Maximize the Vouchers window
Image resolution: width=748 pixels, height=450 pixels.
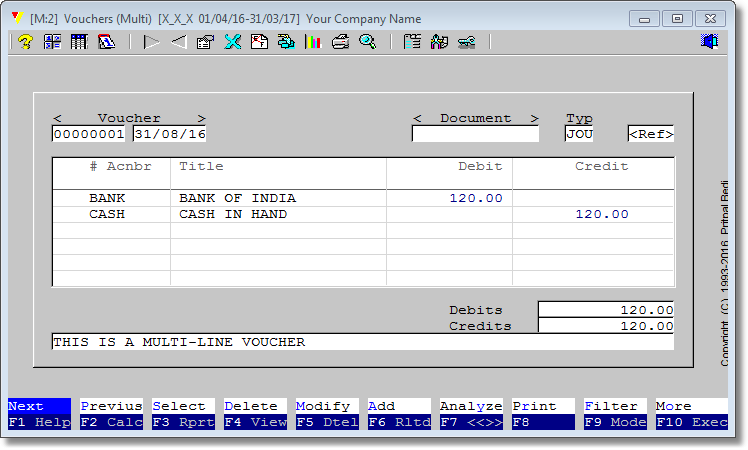(x=677, y=19)
